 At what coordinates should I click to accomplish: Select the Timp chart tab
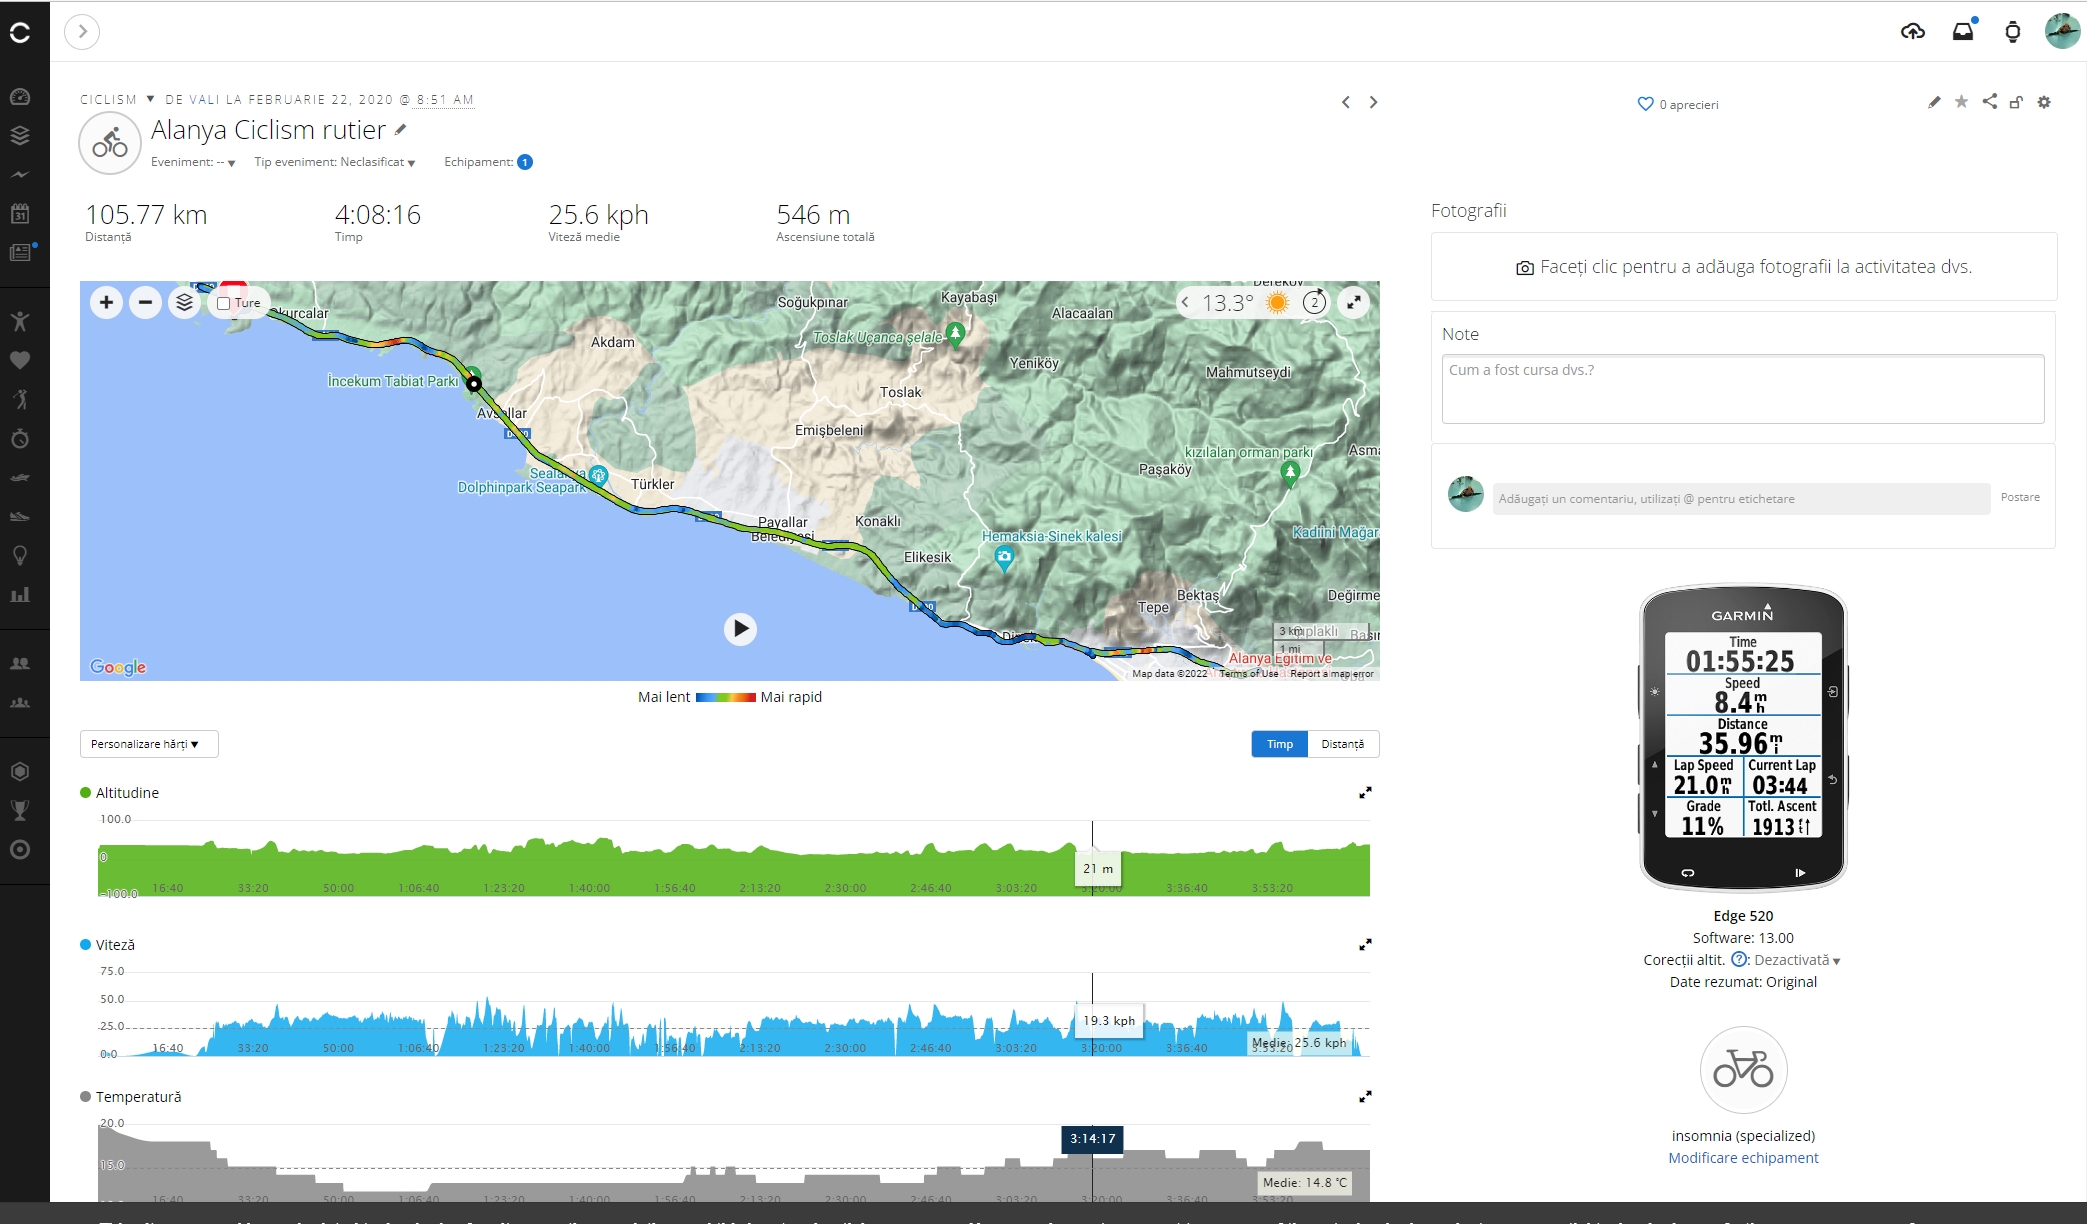tap(1279, 744)
